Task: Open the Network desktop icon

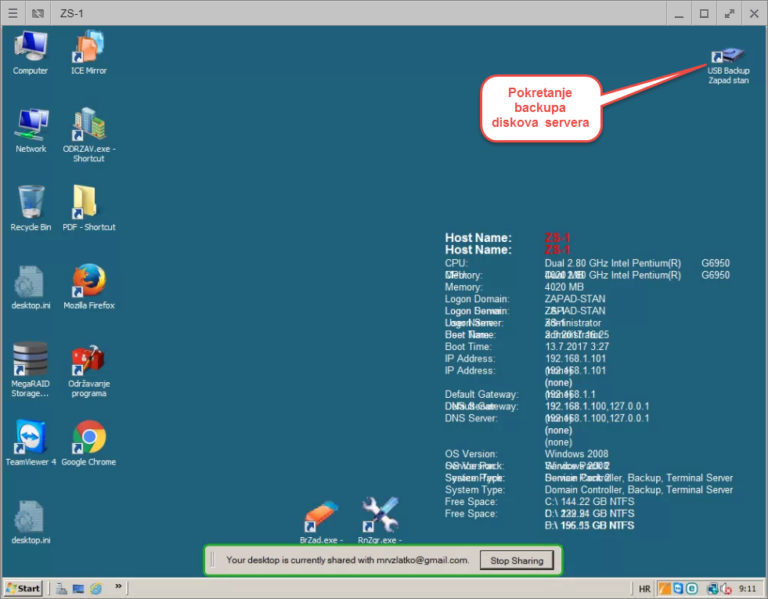Action: pos(30,126)
